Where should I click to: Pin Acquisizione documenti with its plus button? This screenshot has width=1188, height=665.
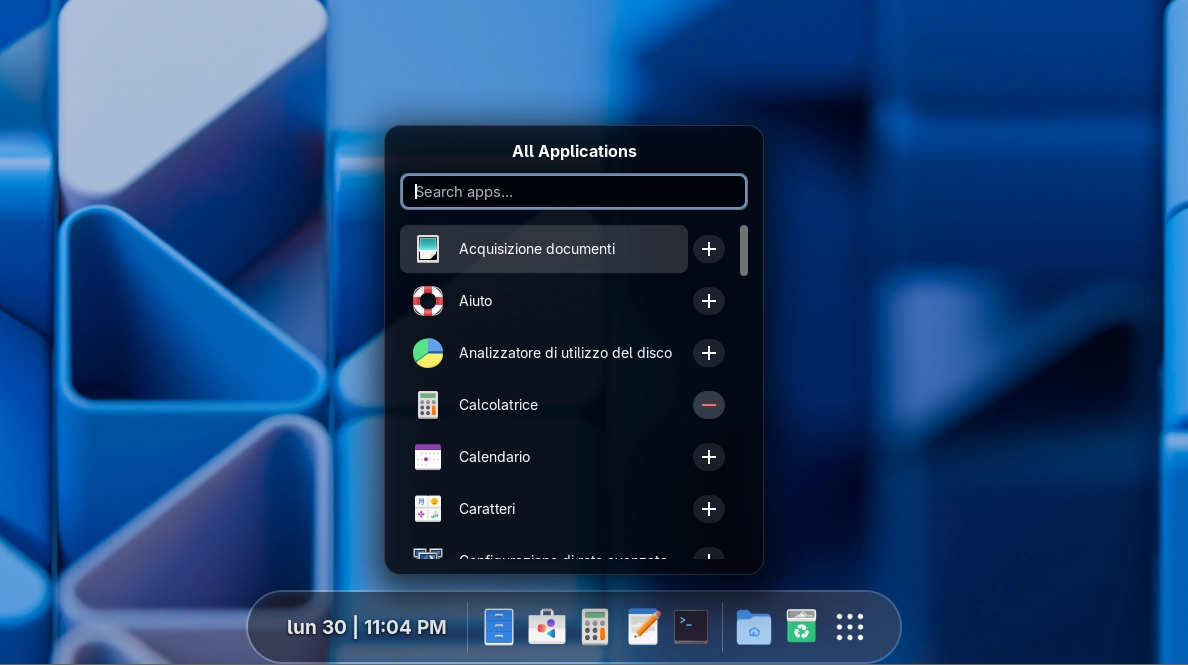[x=709, y=249]
